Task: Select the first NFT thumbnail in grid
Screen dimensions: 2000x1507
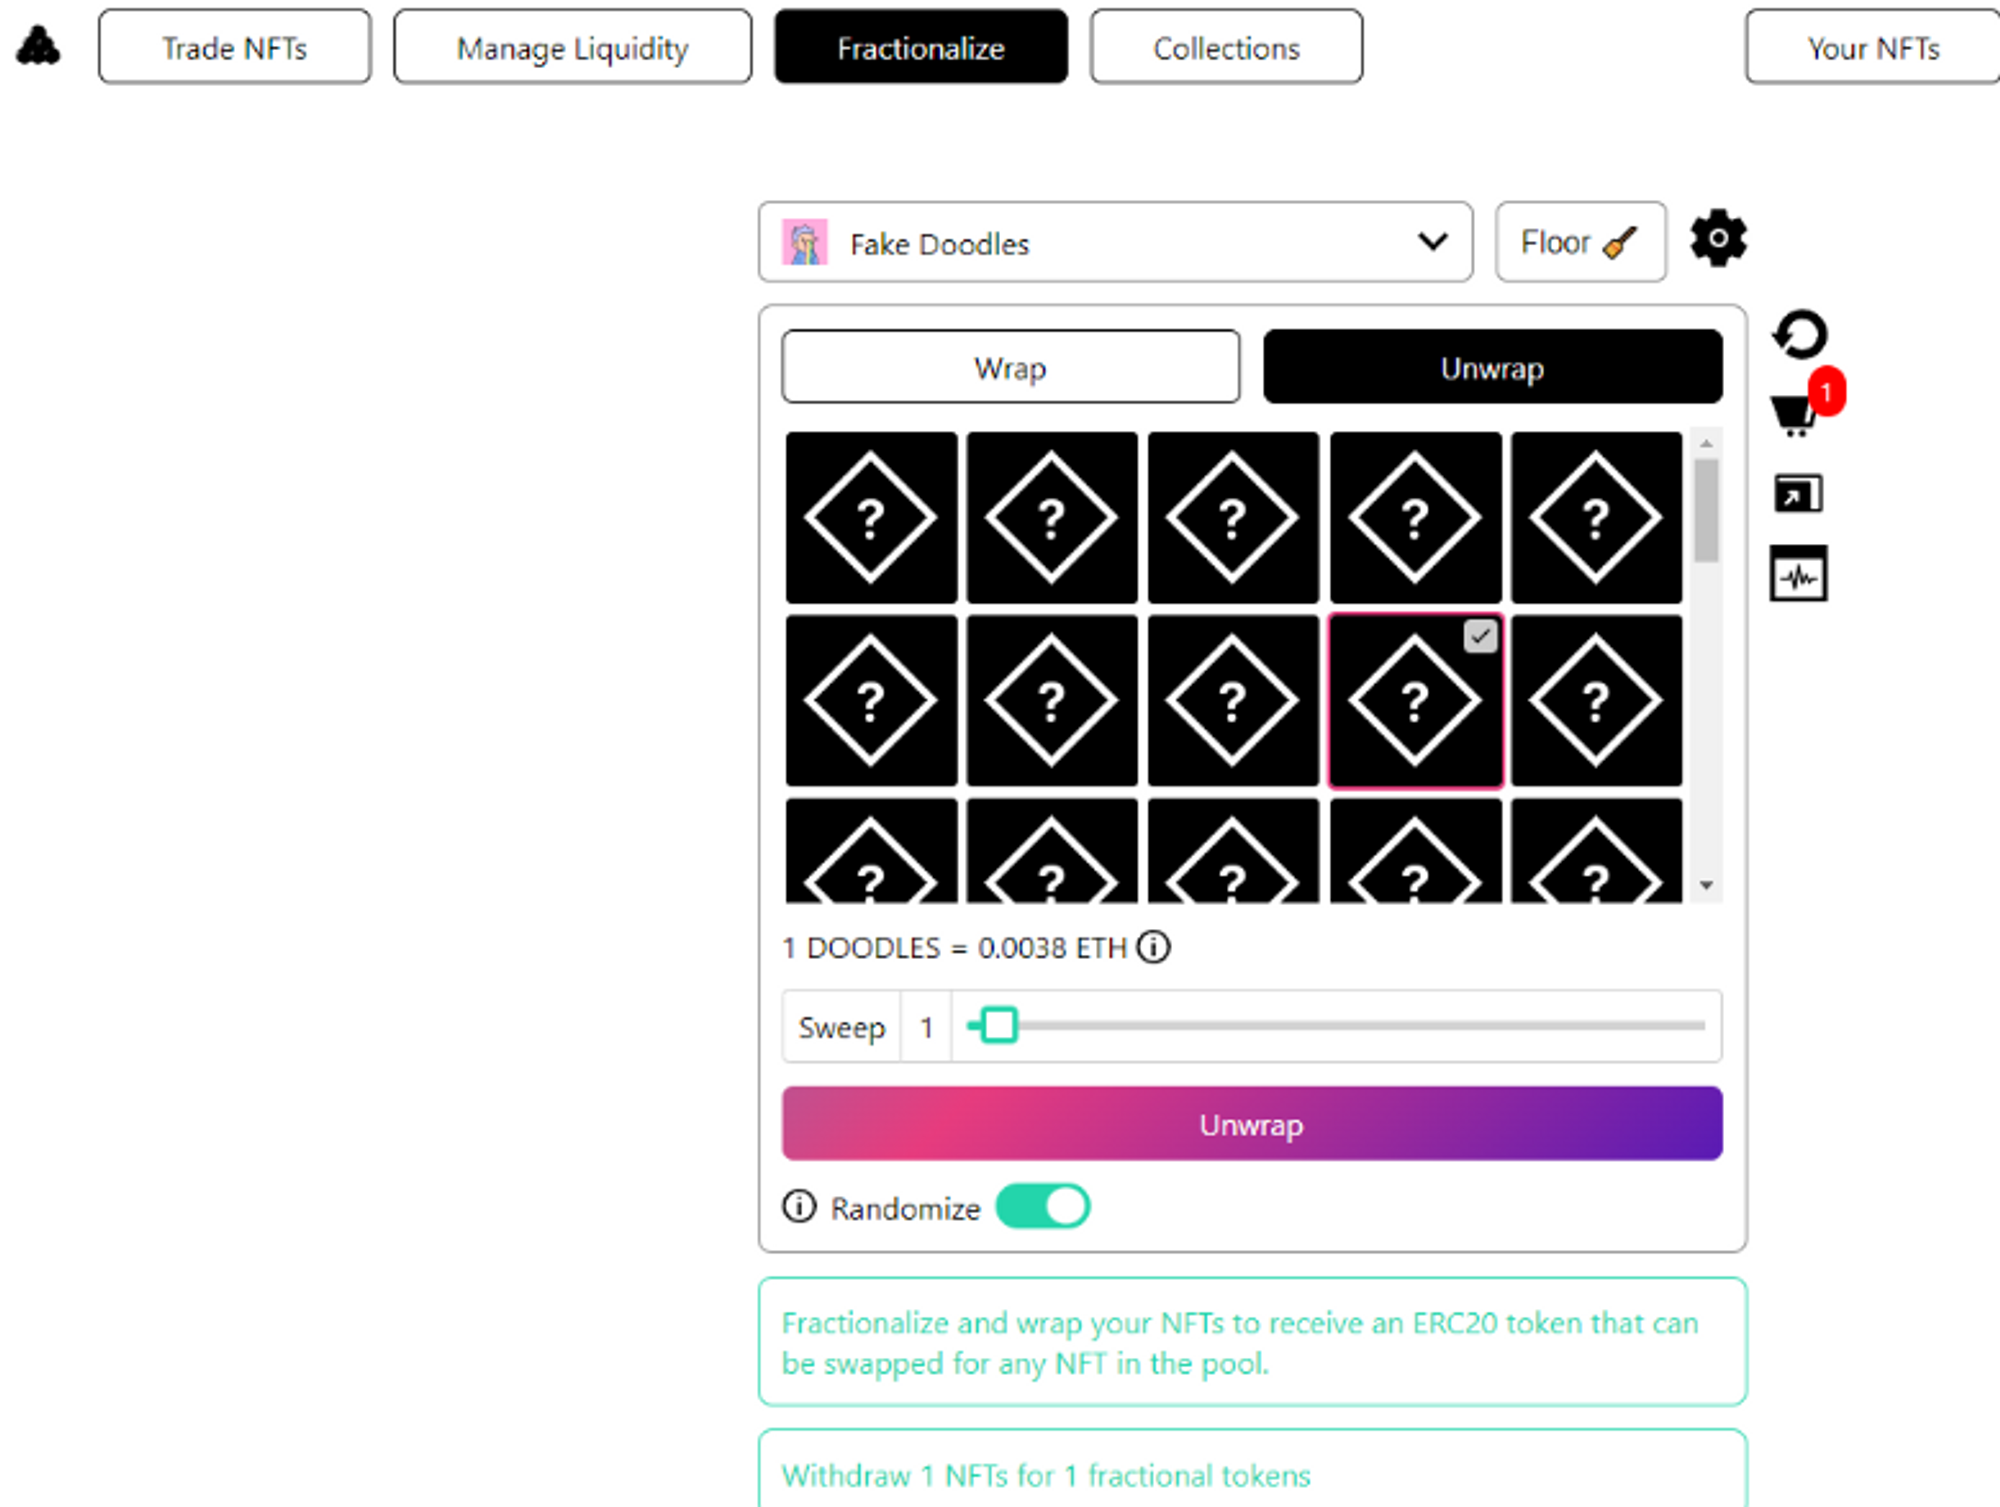Action: coord(870,517)
